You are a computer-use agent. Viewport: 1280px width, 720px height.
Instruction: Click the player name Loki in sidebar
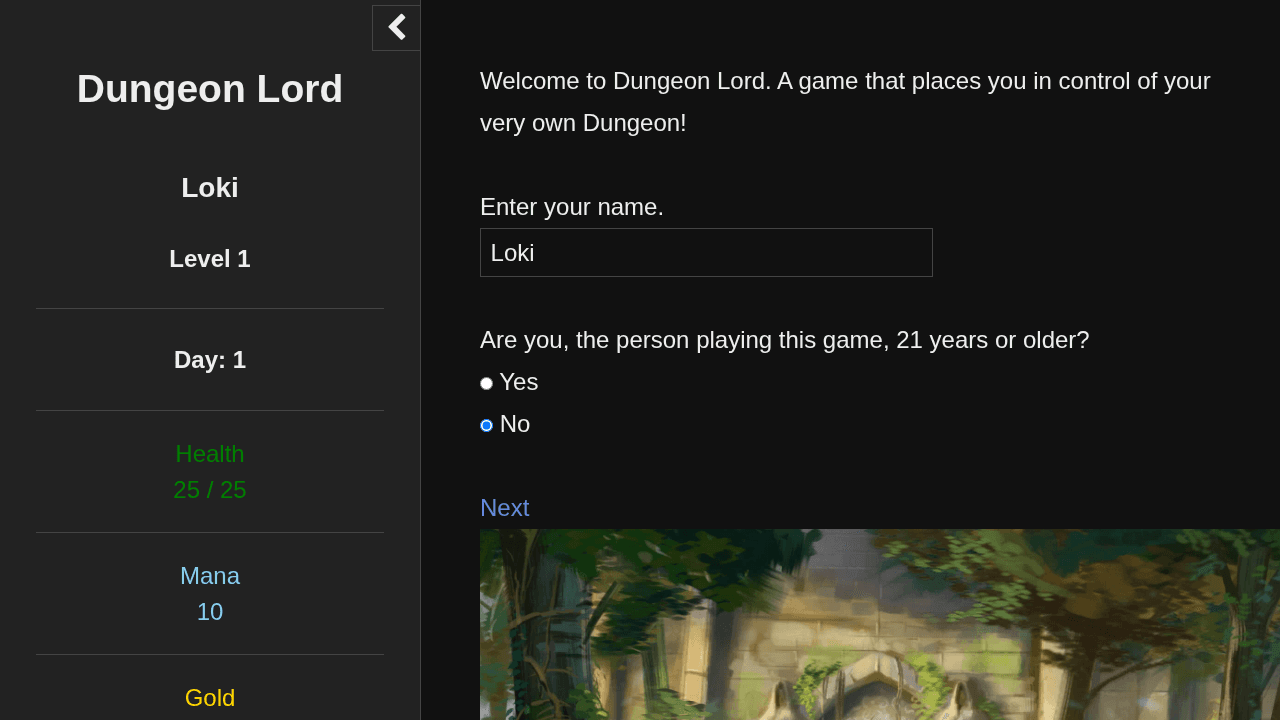pos(210,188)
